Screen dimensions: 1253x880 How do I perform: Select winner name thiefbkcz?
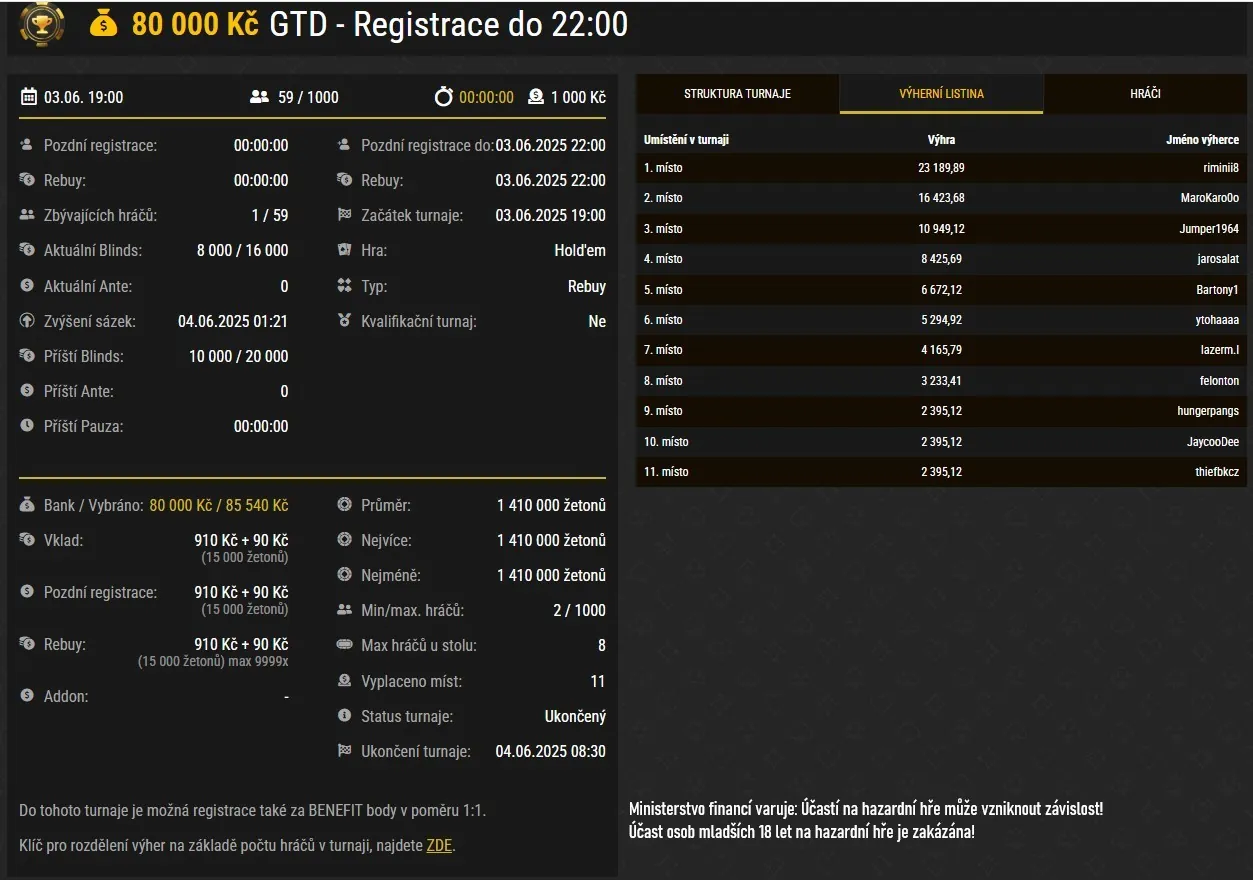(1216, 472)
